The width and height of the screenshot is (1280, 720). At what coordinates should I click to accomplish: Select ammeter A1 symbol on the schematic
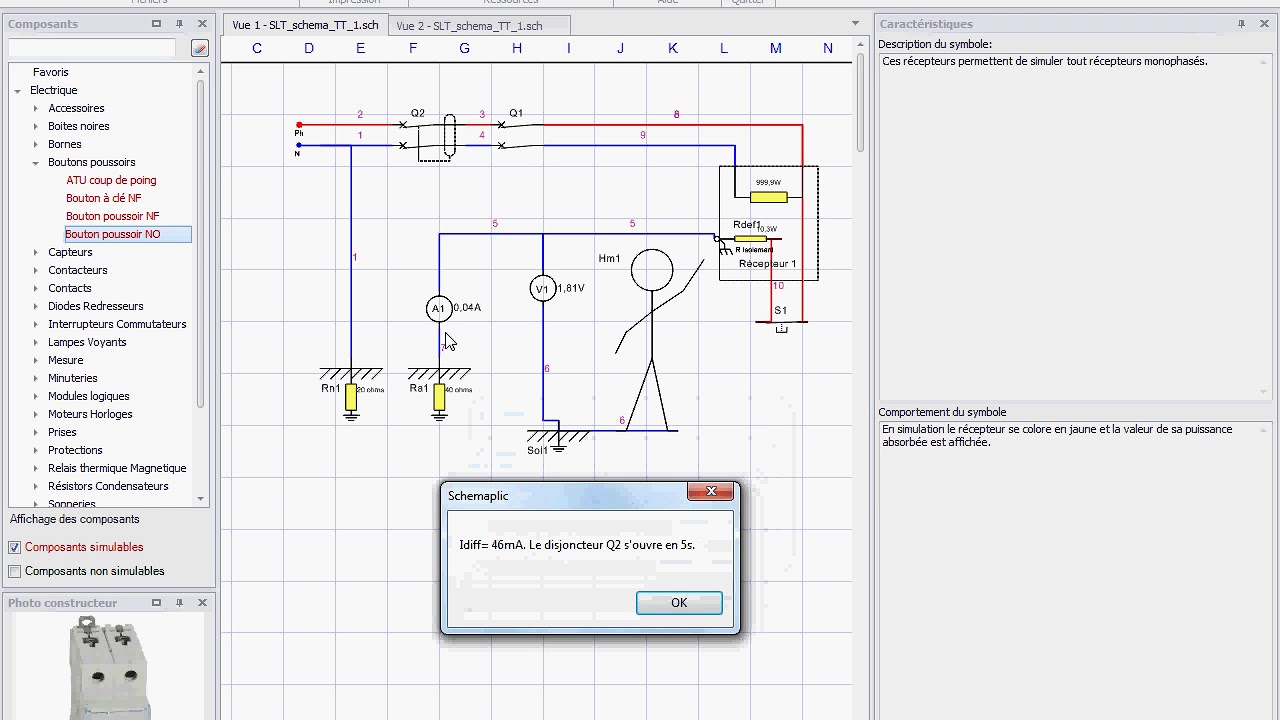click(x=438, y=309)
